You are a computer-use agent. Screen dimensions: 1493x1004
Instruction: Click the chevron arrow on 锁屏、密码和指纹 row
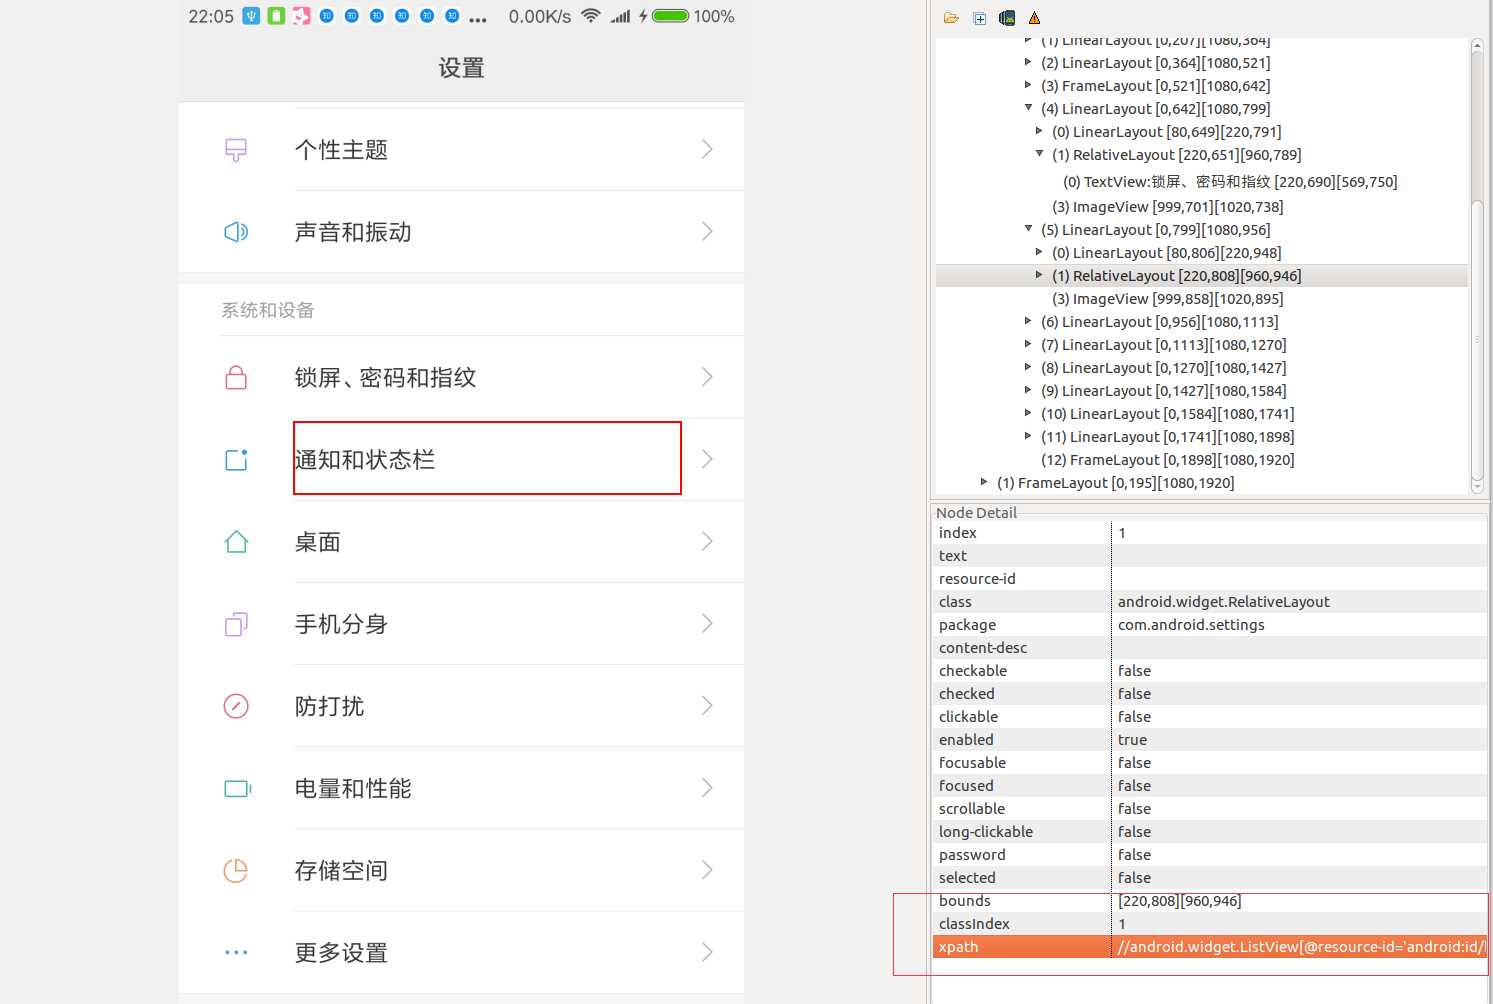pos(707,377)
